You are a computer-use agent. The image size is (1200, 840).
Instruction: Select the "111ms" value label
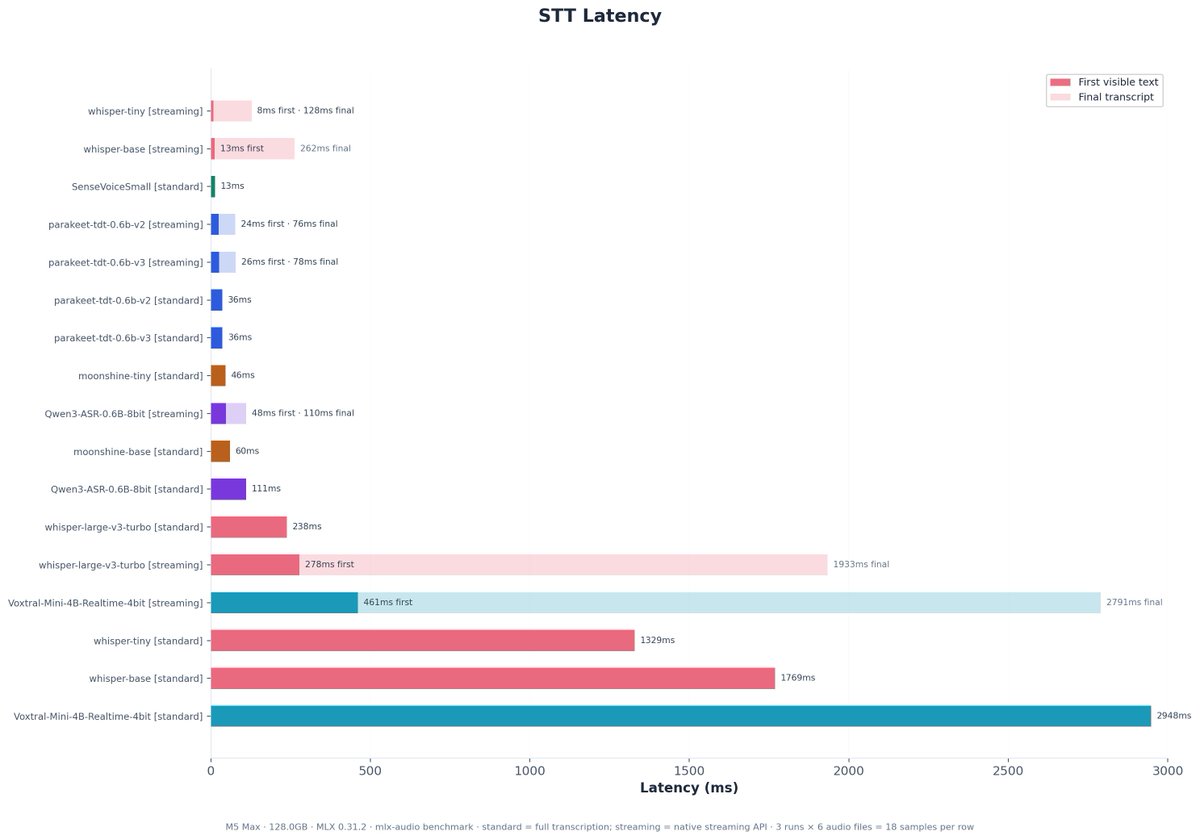(266, 489)
